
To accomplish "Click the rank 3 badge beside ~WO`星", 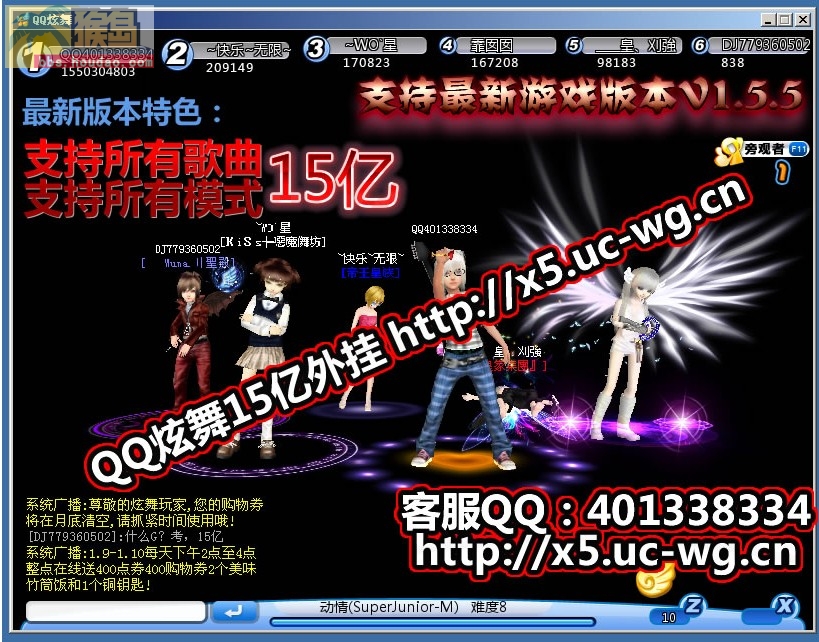I will (x=317, y=49).
